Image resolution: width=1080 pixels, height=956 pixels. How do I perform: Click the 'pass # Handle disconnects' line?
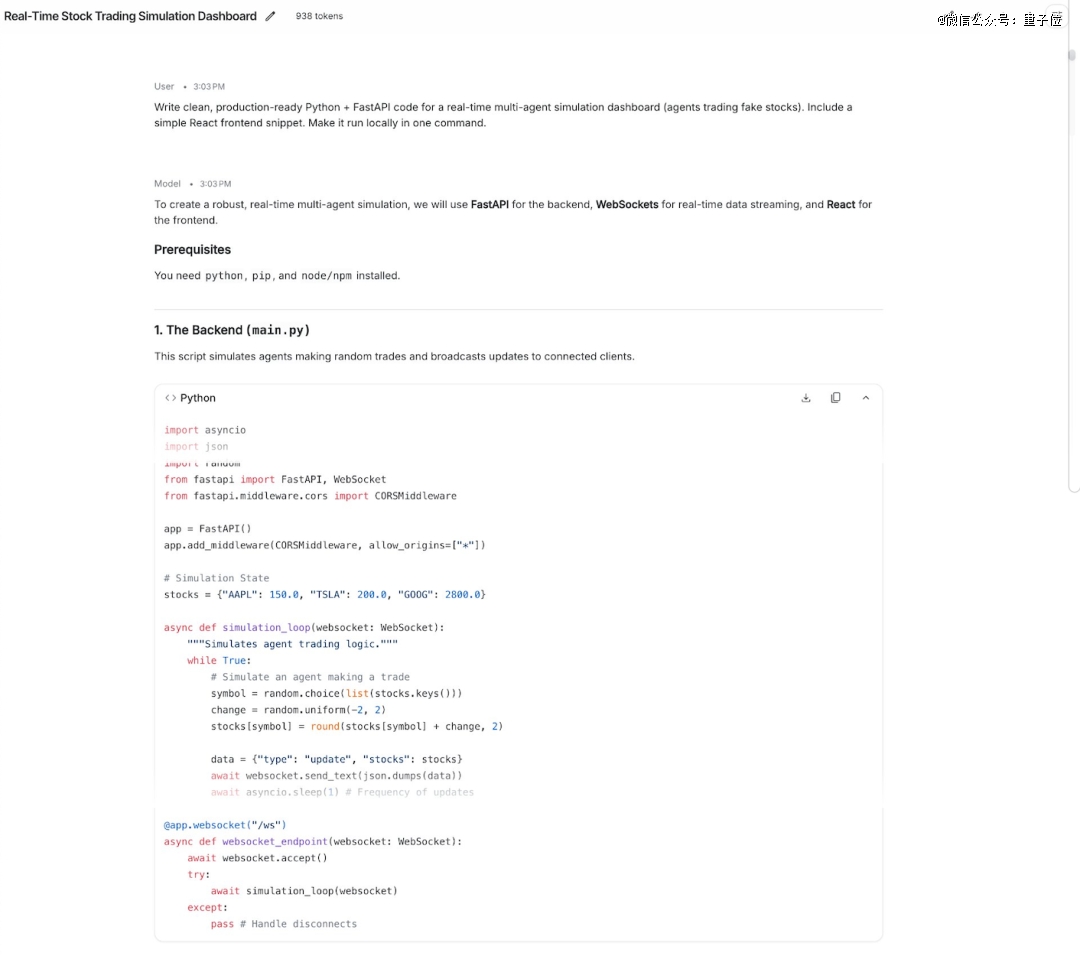click(x=283, y=924)
